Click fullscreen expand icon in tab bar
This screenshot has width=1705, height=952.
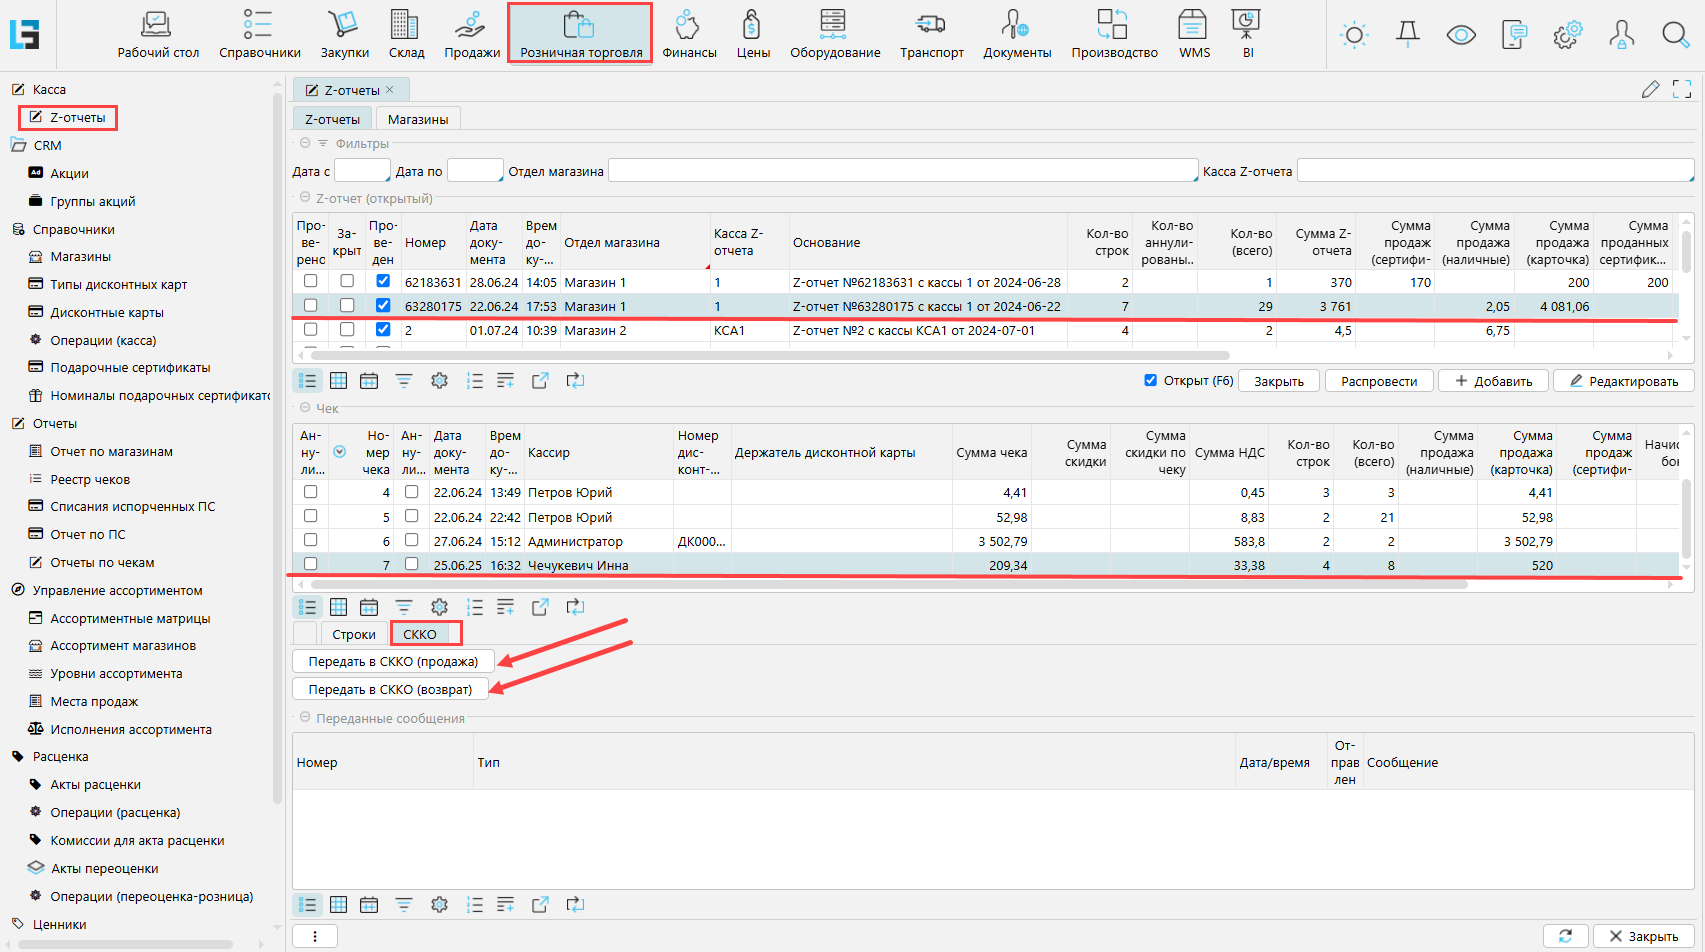point(1682,90)
